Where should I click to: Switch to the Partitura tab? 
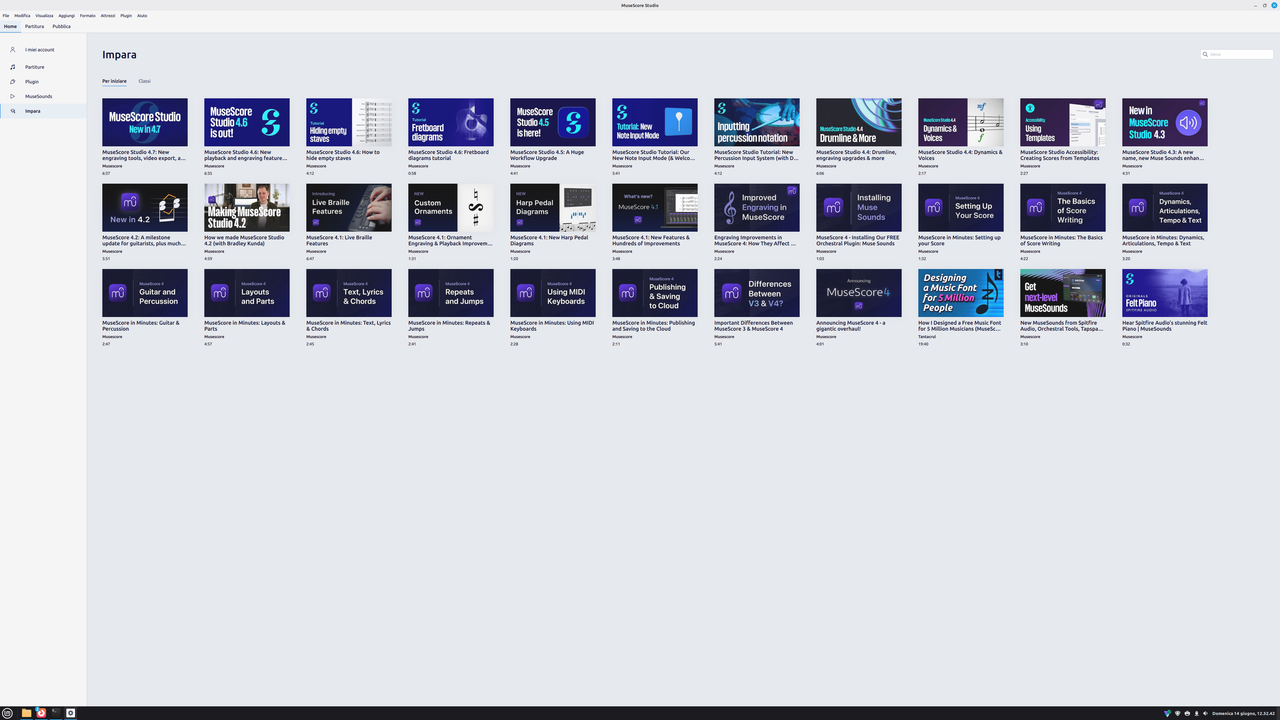35,26
